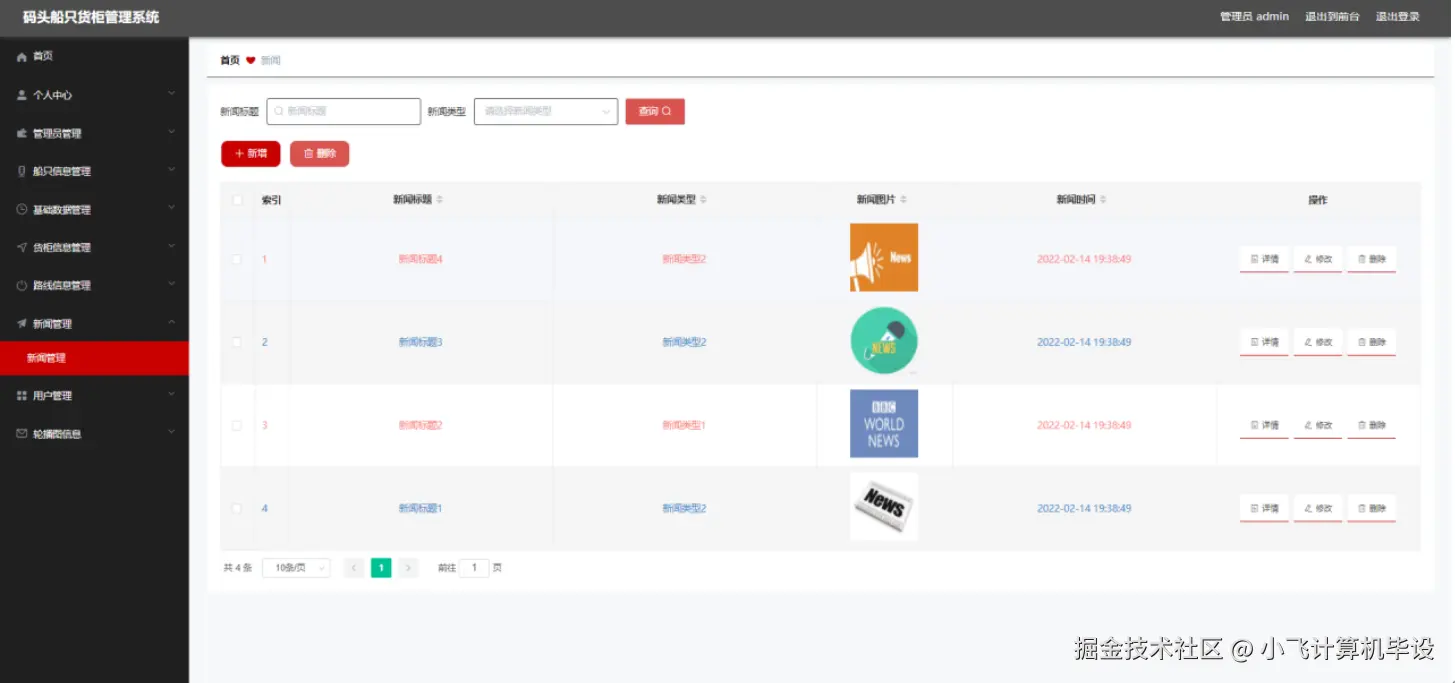Click the 删除 button above the table
The image size is (1455, 683).
tap(319, 153)
